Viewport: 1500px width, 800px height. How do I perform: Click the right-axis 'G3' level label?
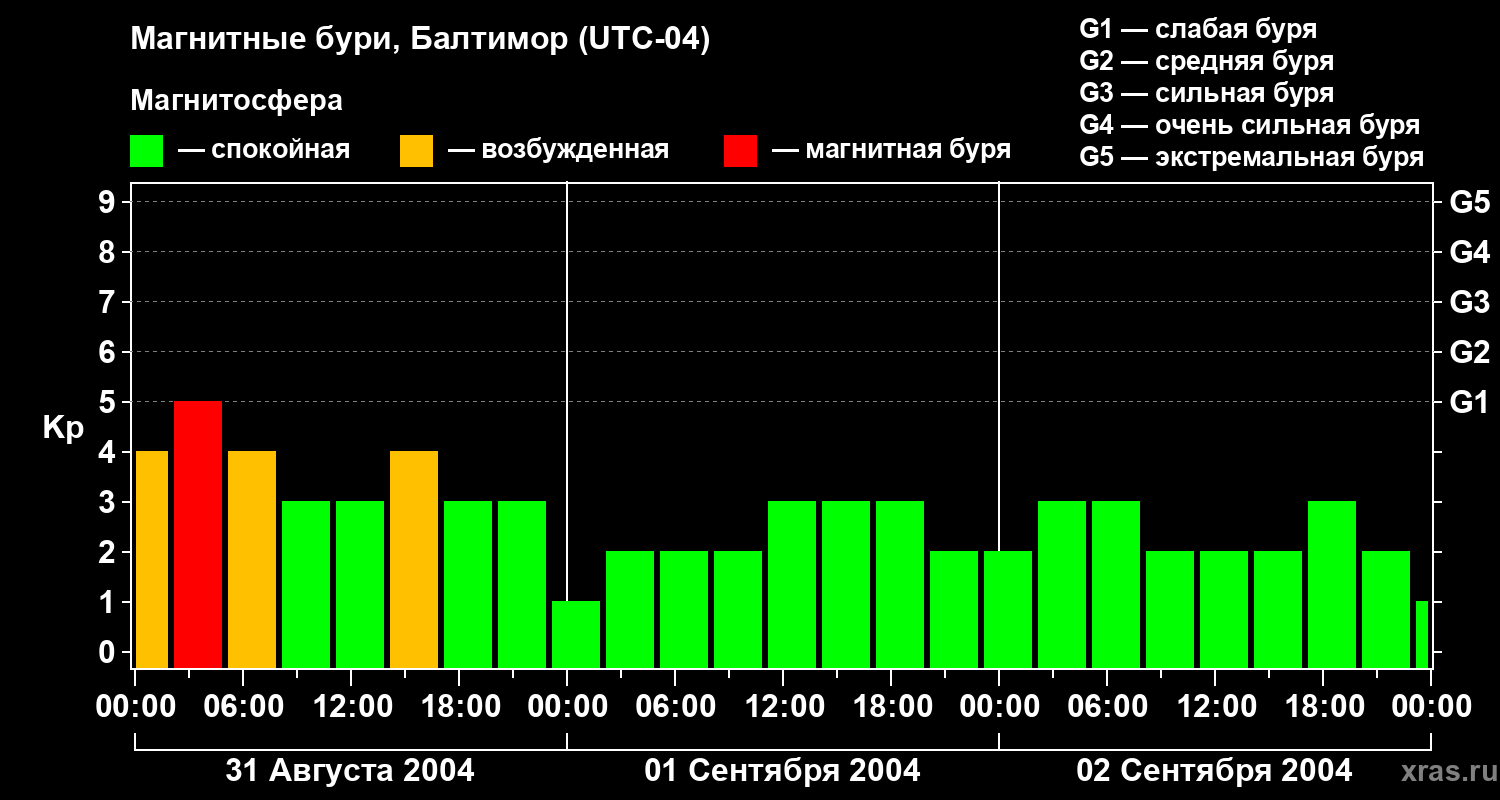tap(1469, 303)
